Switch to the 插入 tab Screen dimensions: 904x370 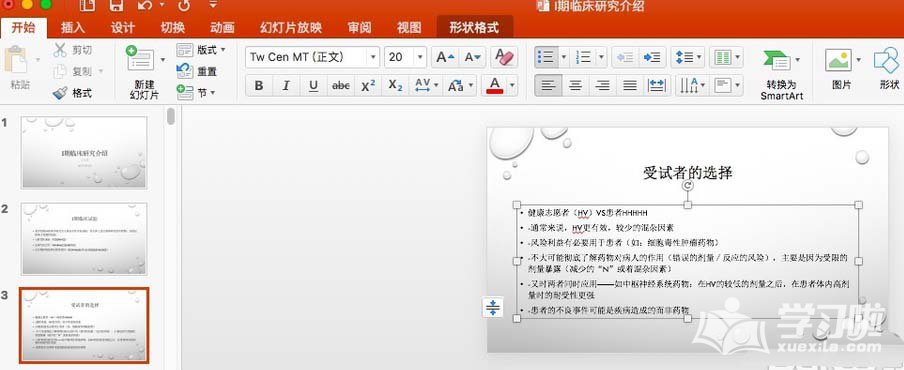[x=73, y=28]
